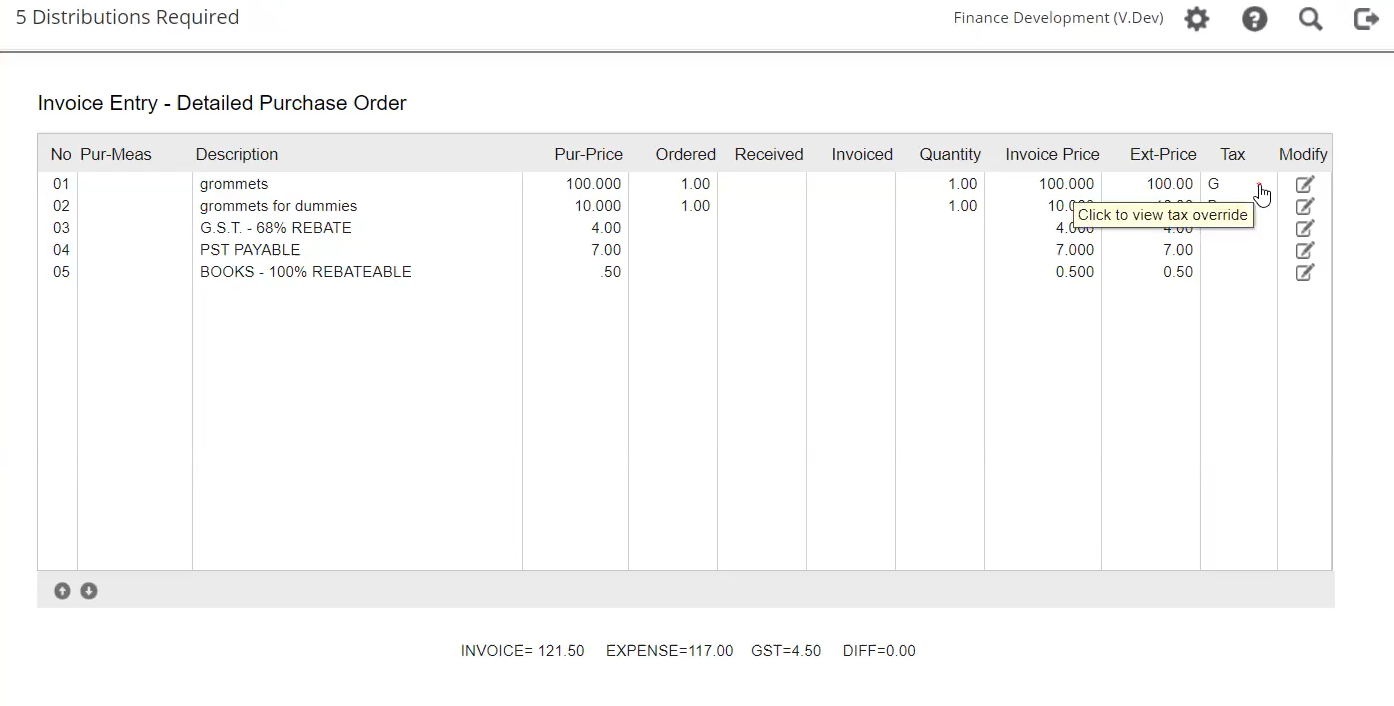
Task: Click the Finance Development (V.Dev) label
Action: click(1057, 18)
